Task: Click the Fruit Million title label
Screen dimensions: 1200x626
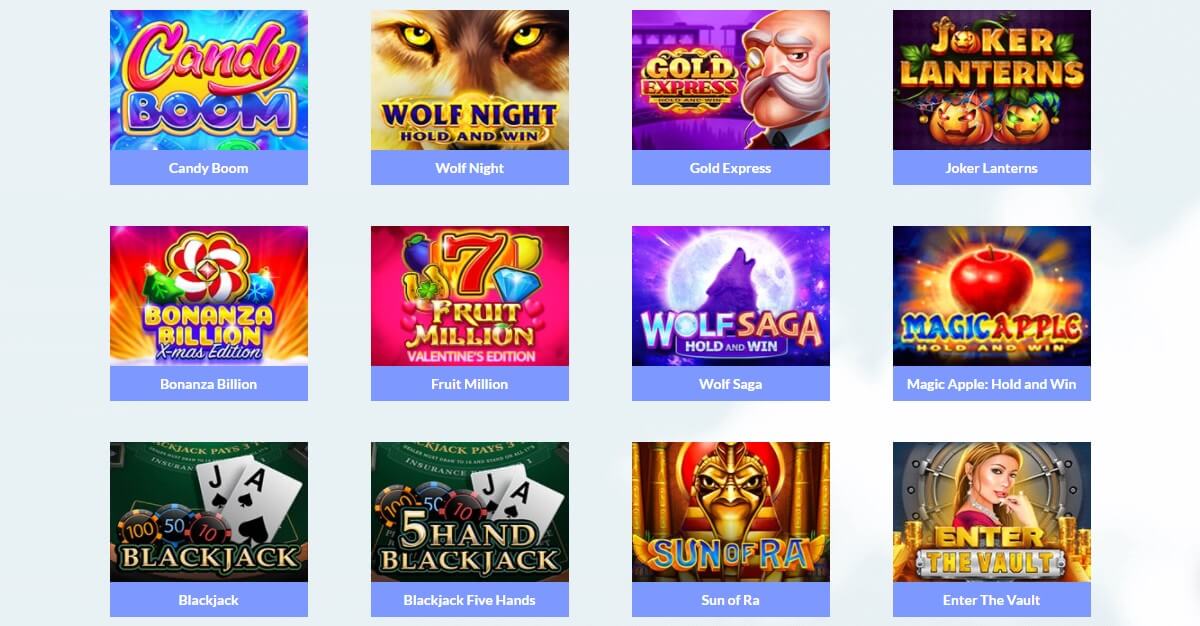Action: 470,384
